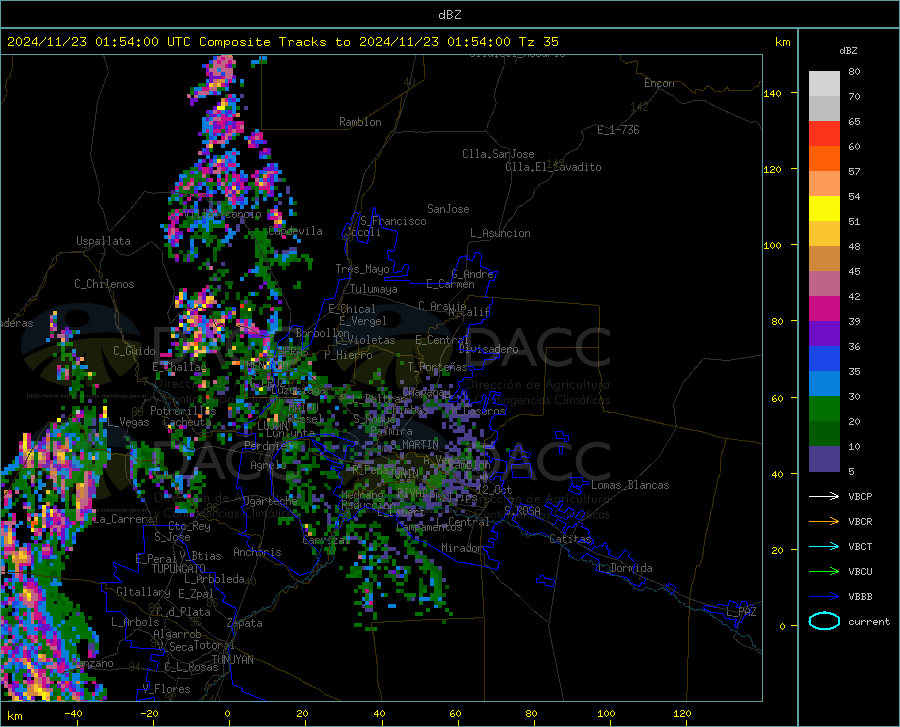
Task: Pick the slate purple 5-10 dBZ swatch
Action: click(x=824, y=458)
